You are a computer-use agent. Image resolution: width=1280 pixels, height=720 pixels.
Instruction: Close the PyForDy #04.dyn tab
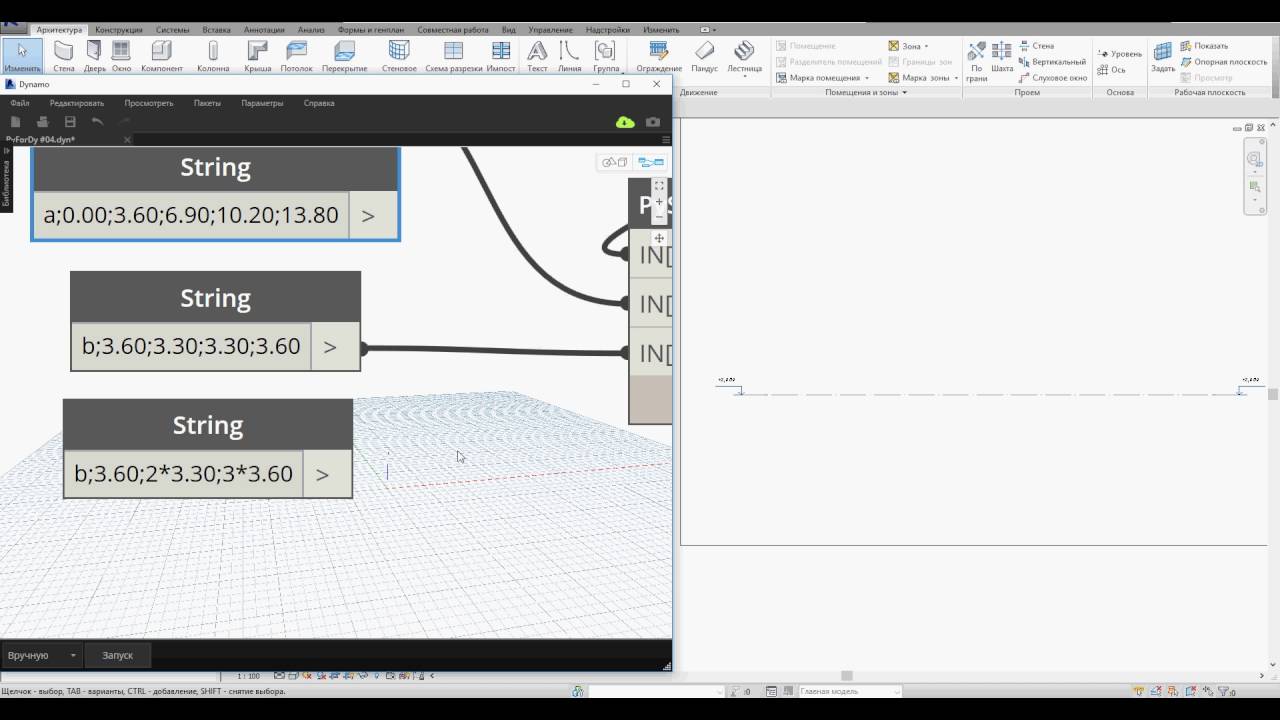coord(127,140)
